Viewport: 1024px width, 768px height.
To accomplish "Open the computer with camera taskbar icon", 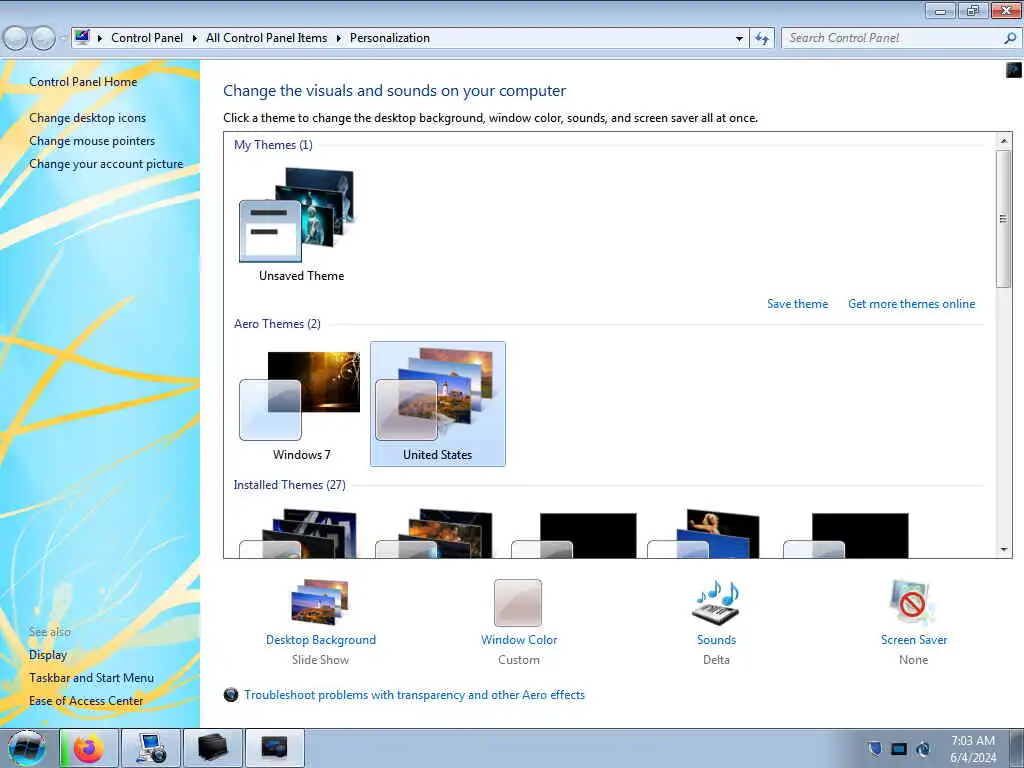I will [x=151, y=748].
